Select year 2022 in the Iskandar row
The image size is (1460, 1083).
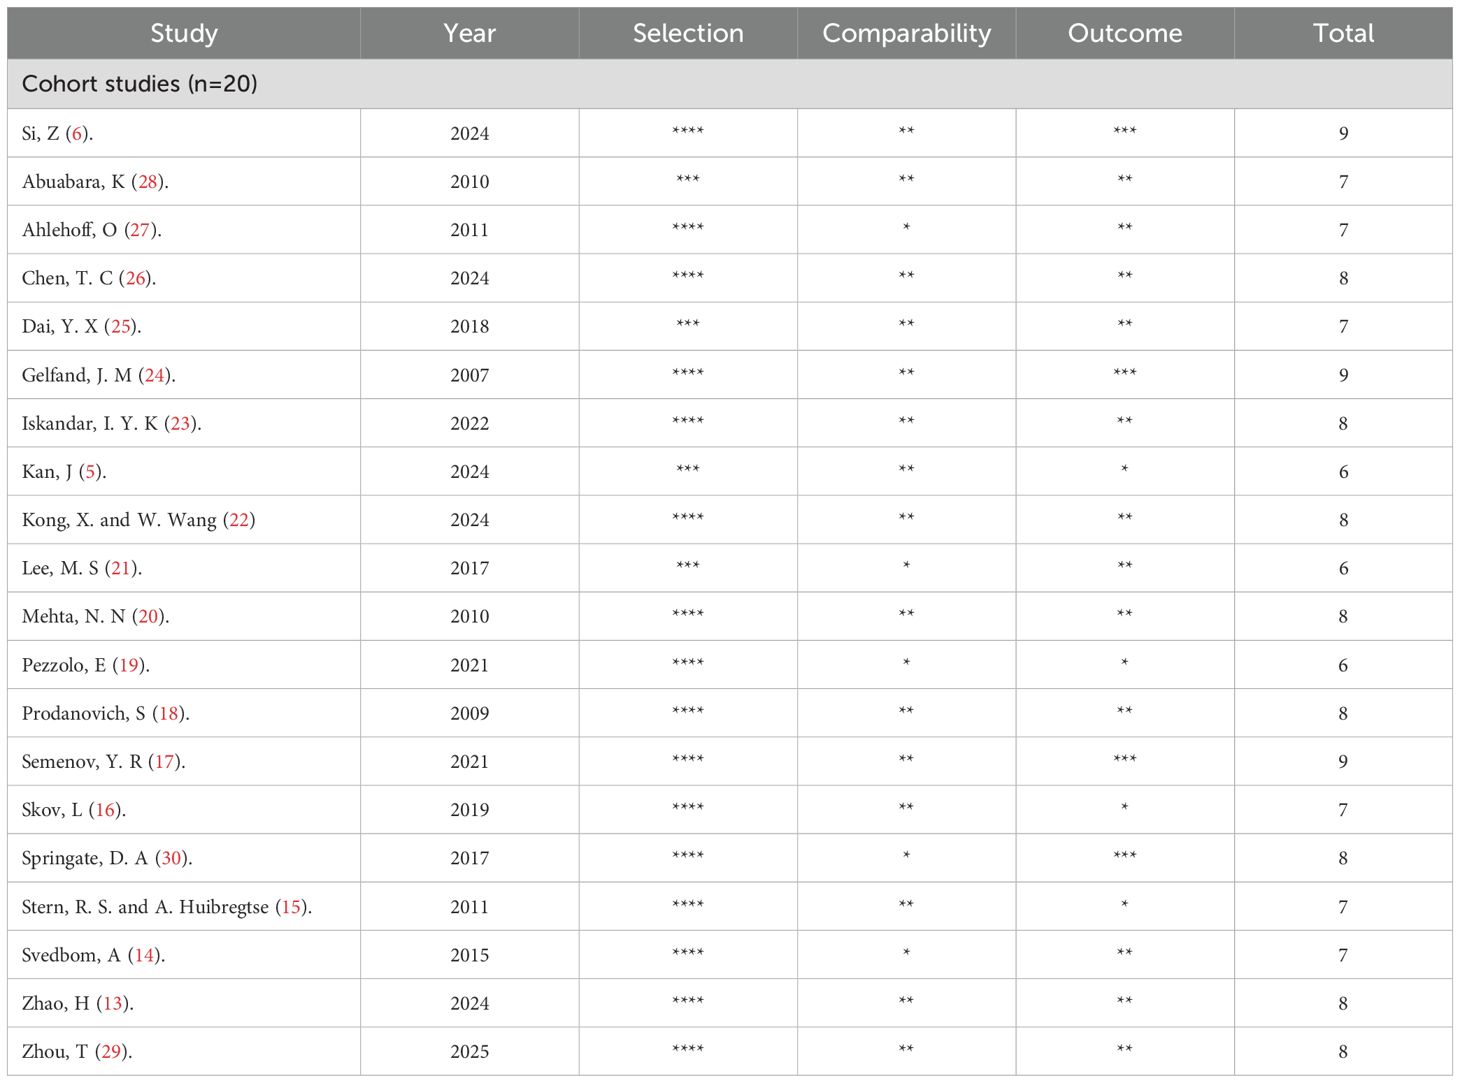coord(470,423)
